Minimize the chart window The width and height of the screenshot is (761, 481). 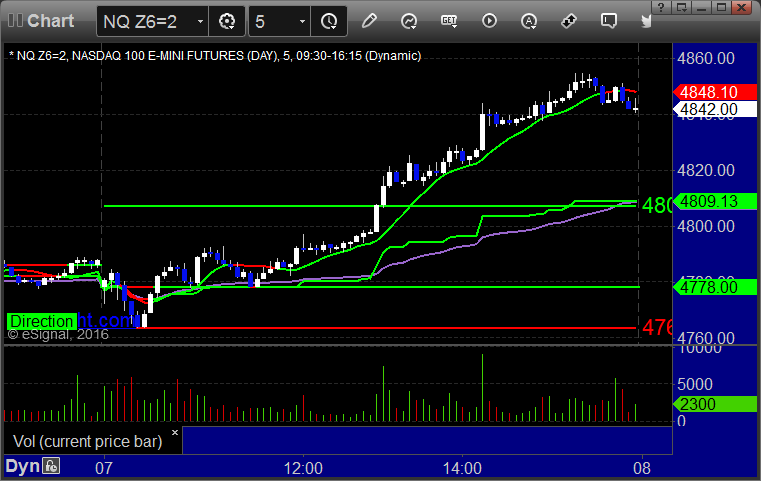tap(701, 7)
